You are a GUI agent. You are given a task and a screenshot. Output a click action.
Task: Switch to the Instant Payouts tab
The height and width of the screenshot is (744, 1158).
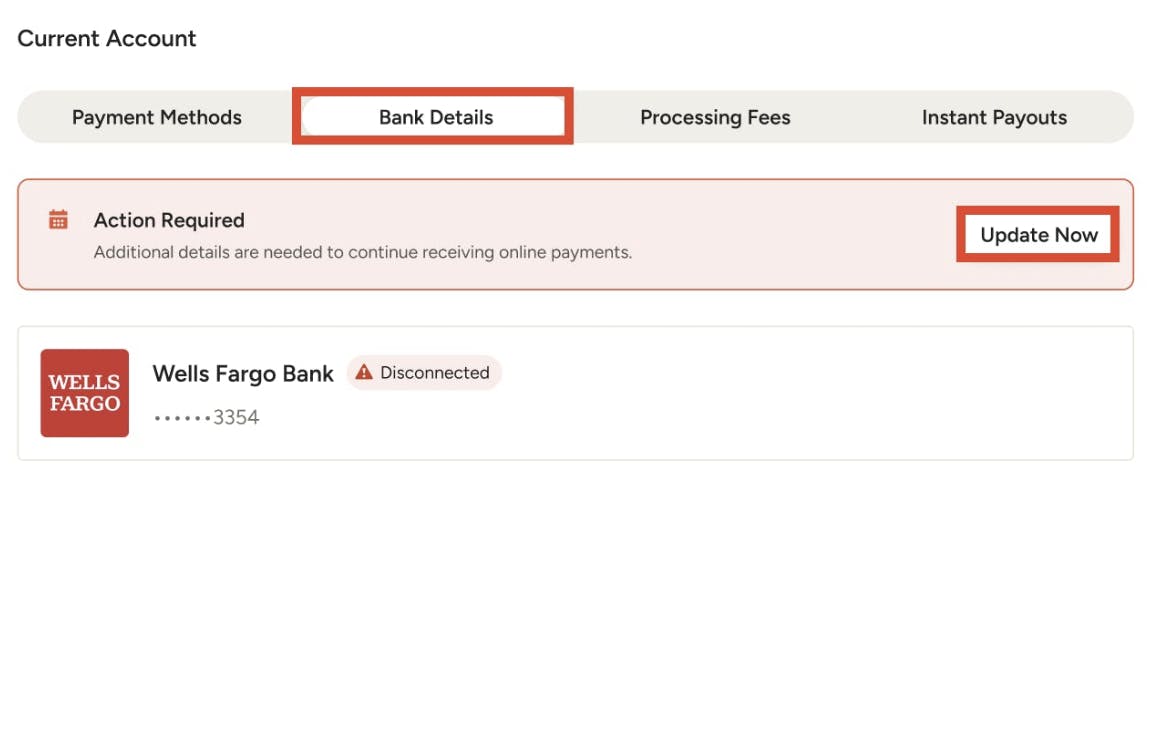994,117
